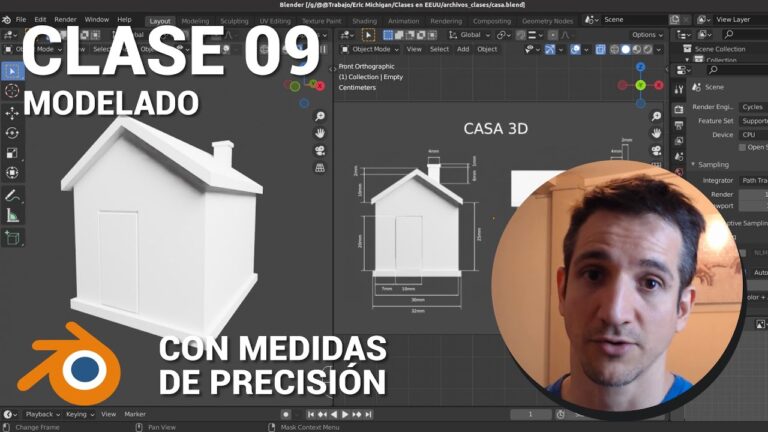Open the Add menu in viewport header
Image resolution: width=768 pixels, height=432 pixels.
[x=463, y=49]
